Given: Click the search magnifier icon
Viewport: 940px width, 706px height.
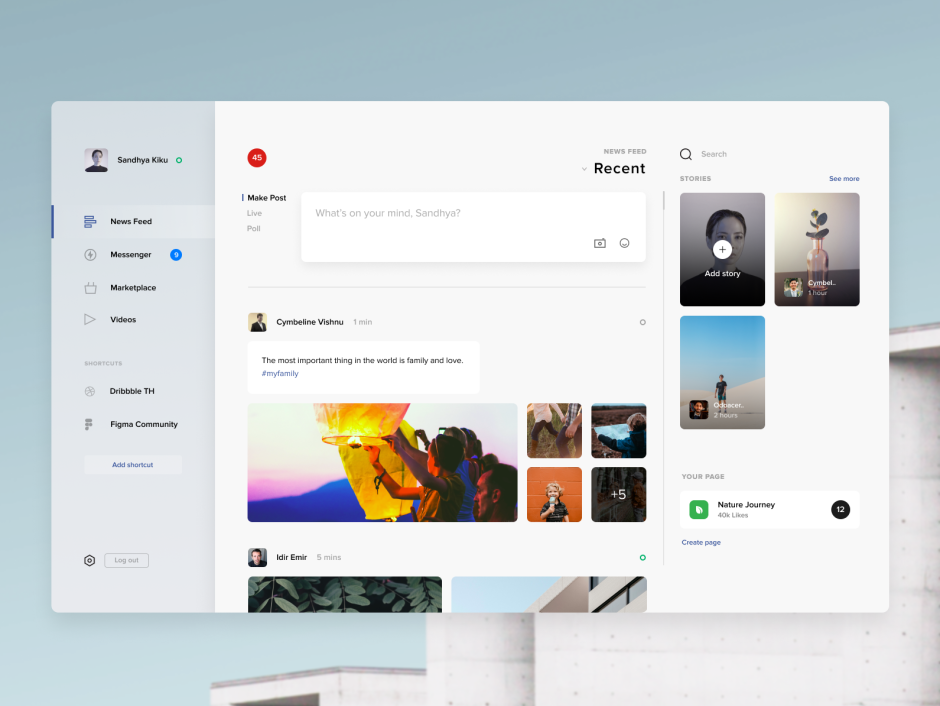Looking at the screenshot, I should [x=686, y=154].
